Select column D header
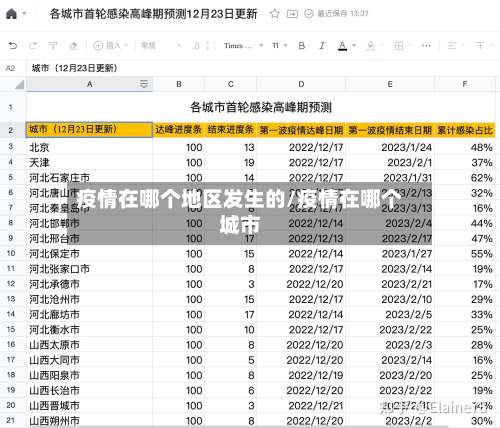Viewport: 500px width, 428px height. (301, 84)
